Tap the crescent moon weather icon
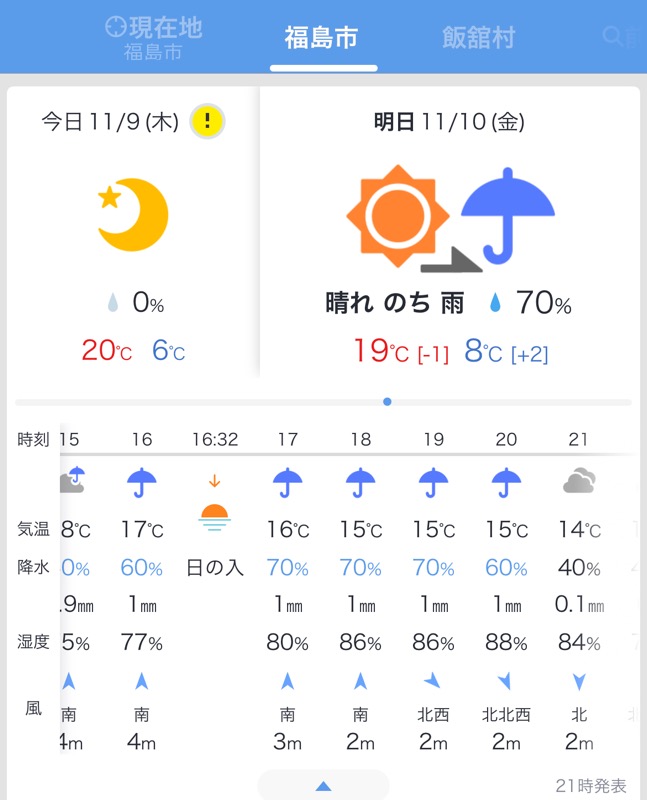Viewport: 647px width, 800px height. click(x=133, y=214)
